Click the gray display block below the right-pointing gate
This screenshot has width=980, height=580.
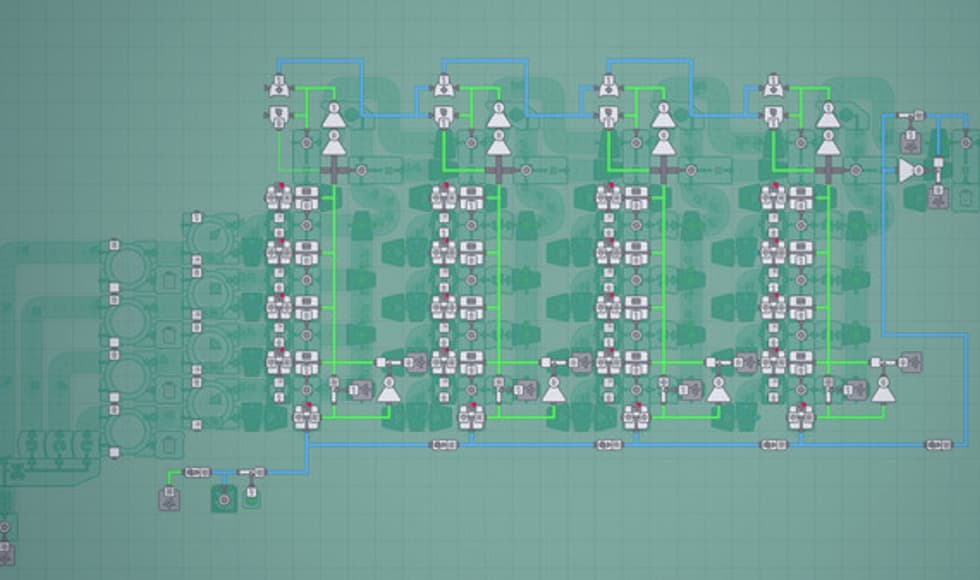point(938,198)
